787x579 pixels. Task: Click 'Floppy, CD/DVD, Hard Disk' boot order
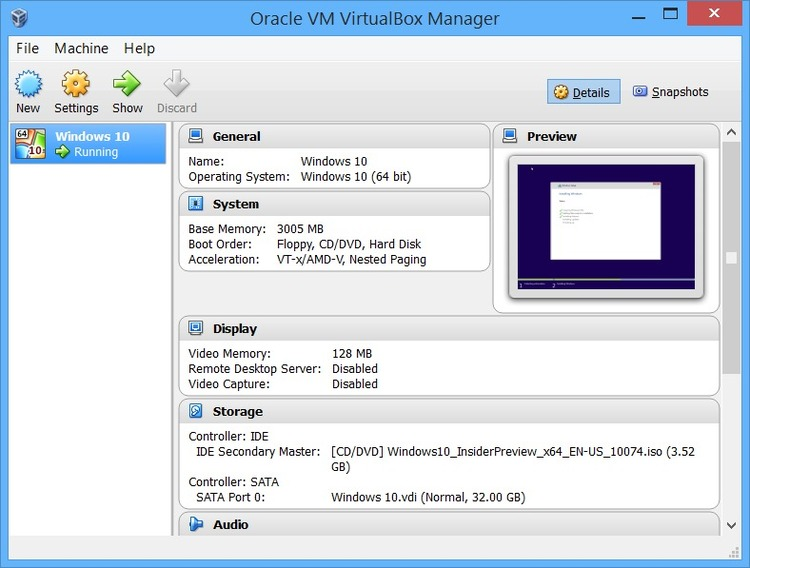pyautogui.click(x=349, y=244)
